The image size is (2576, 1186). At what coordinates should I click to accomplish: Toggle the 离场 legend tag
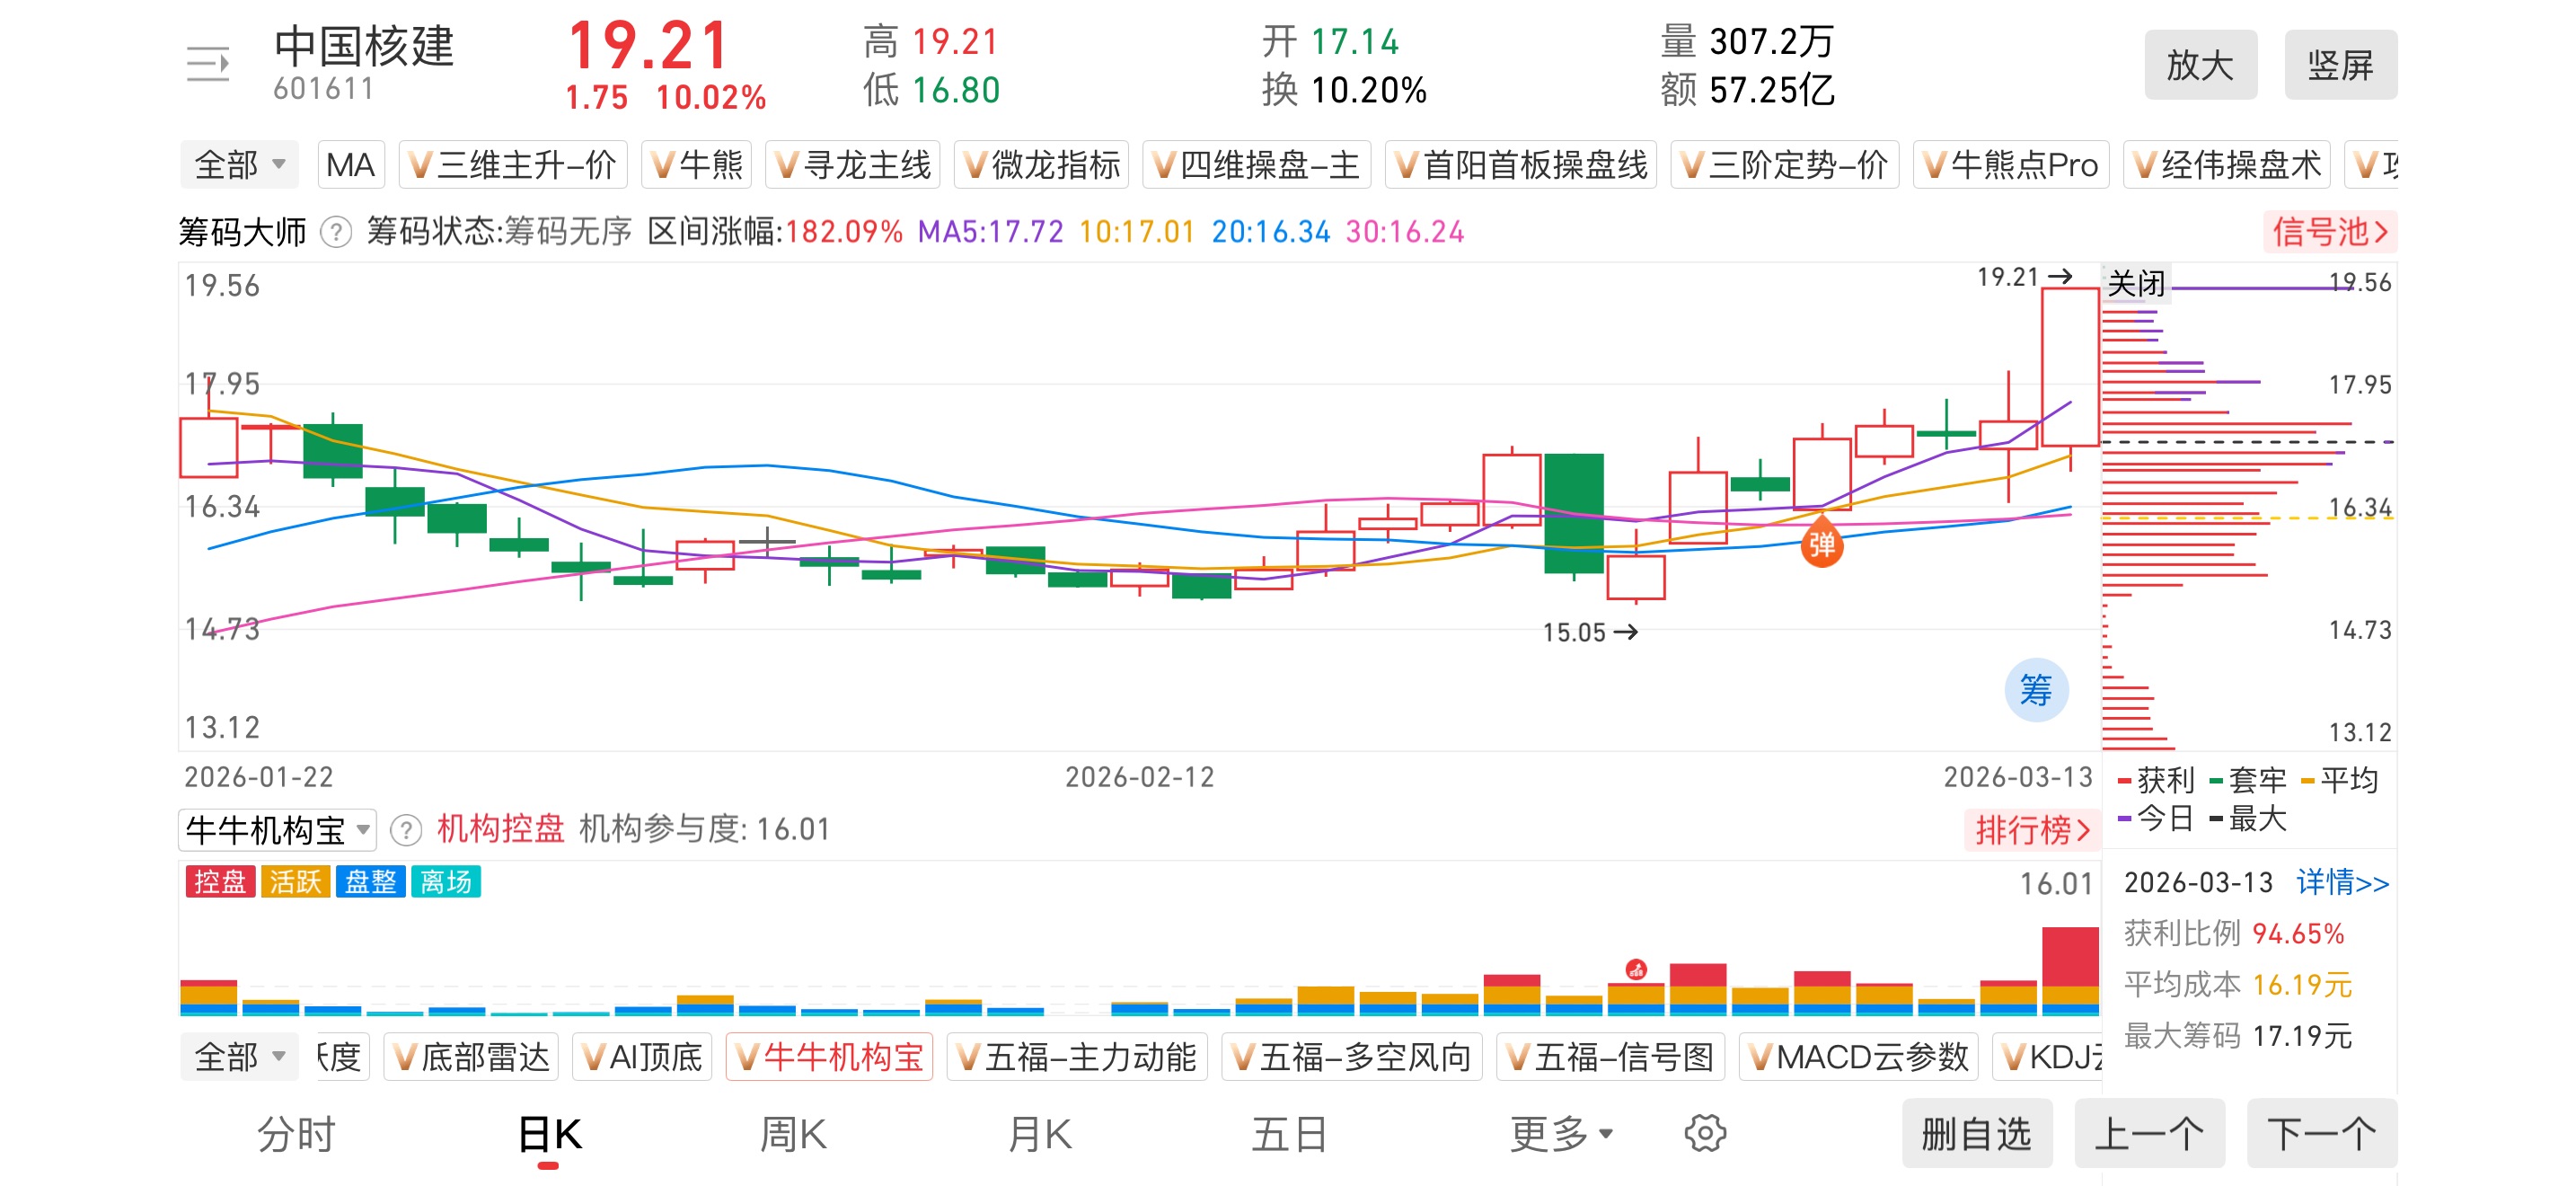(x=446, y=881)
